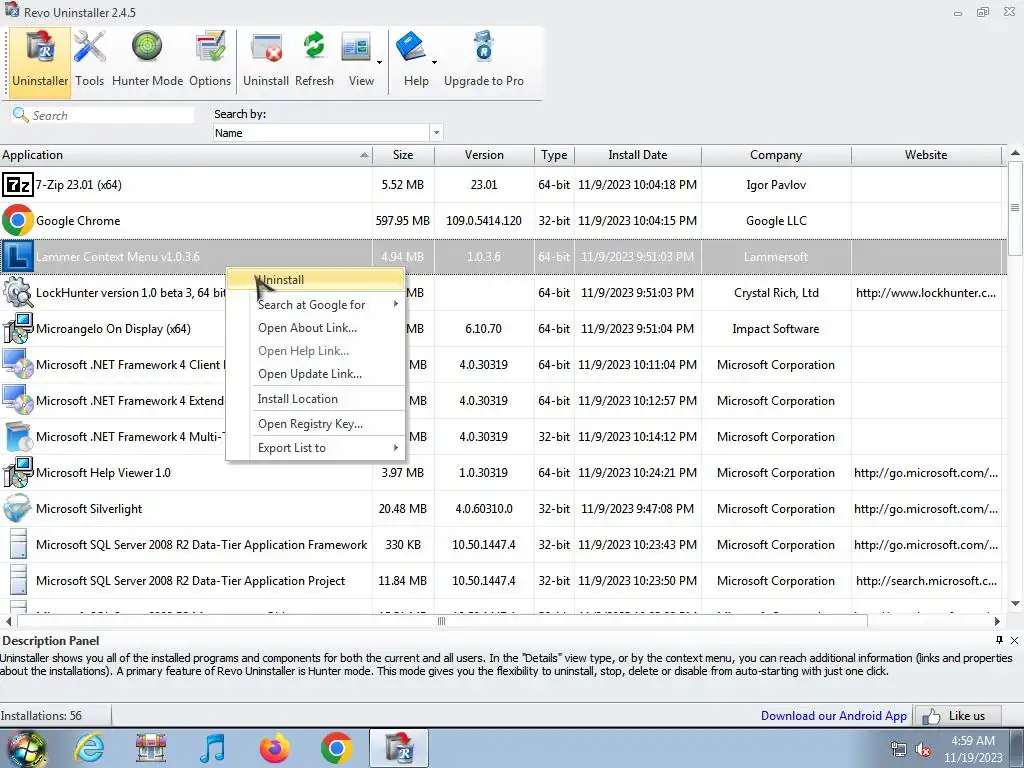Viewport: 1024px width, 768px height.
Task: Select the Microsoft SQL Server Data-Tier Application Framework row
Action: point(503,545)
